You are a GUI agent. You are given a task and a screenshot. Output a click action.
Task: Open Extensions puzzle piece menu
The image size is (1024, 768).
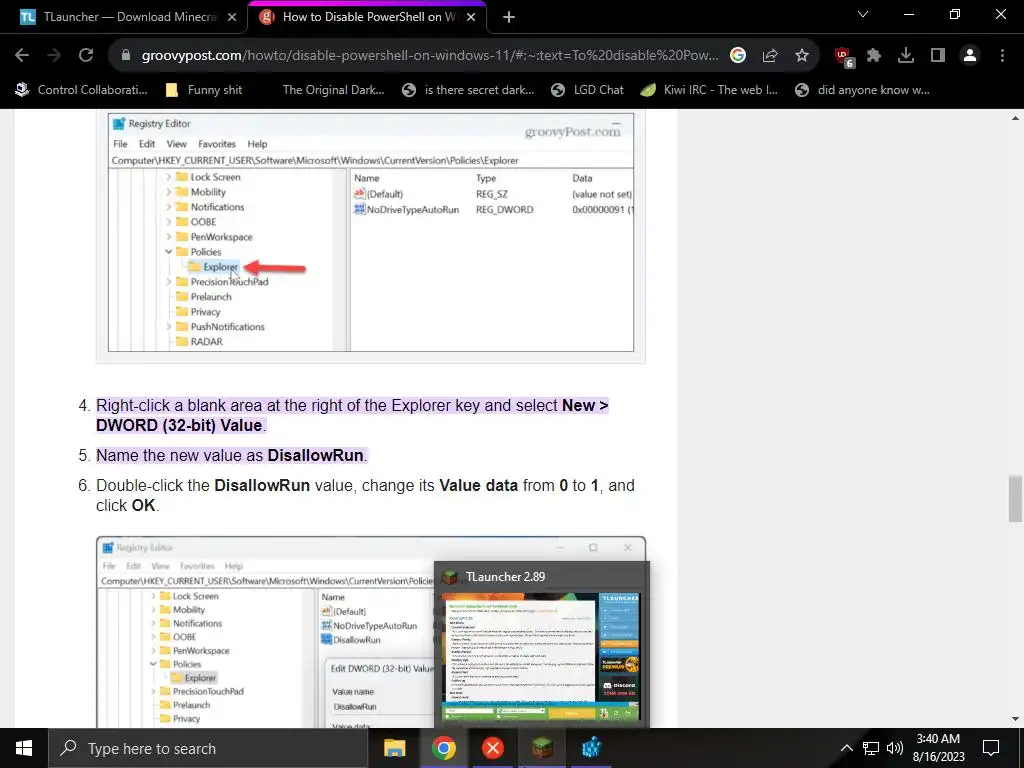[x=874, y=56]
